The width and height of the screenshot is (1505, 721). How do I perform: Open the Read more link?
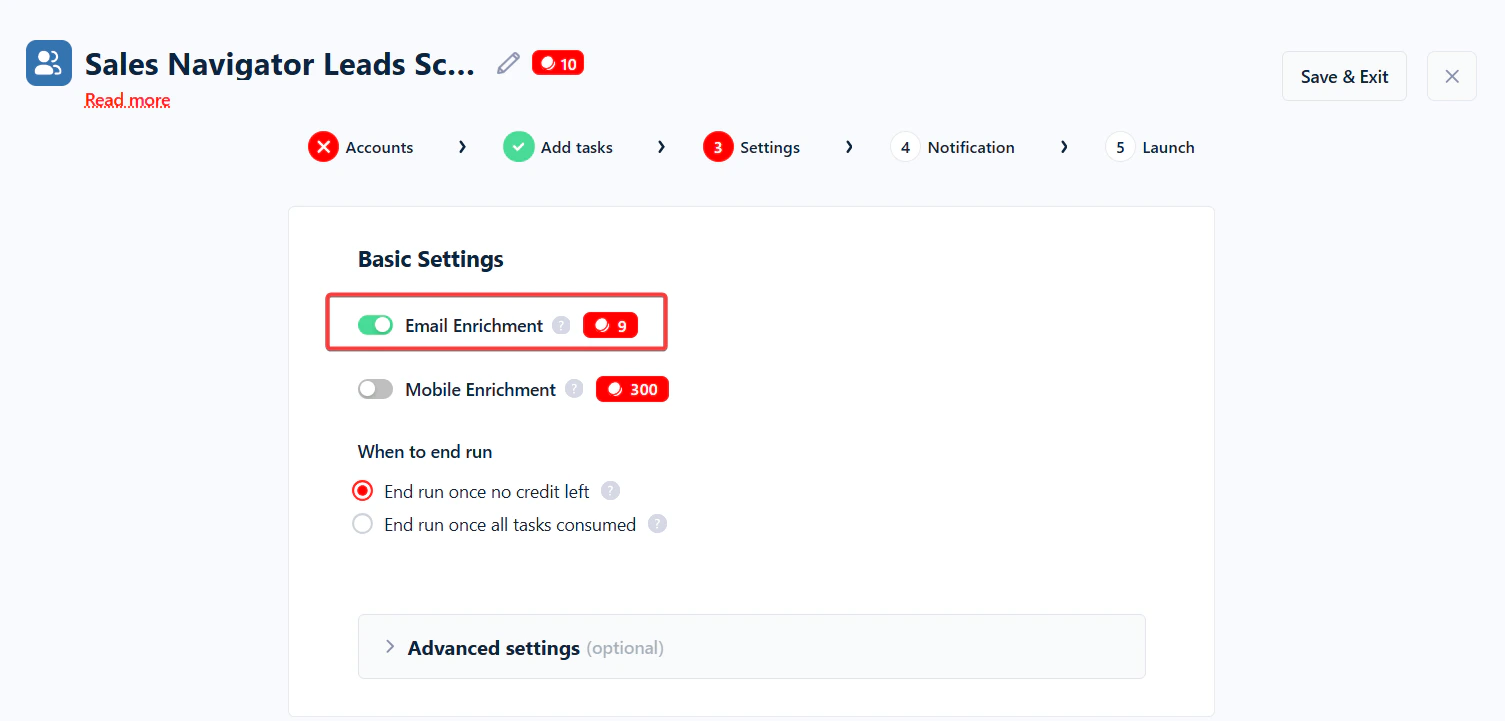click(127, 100)
